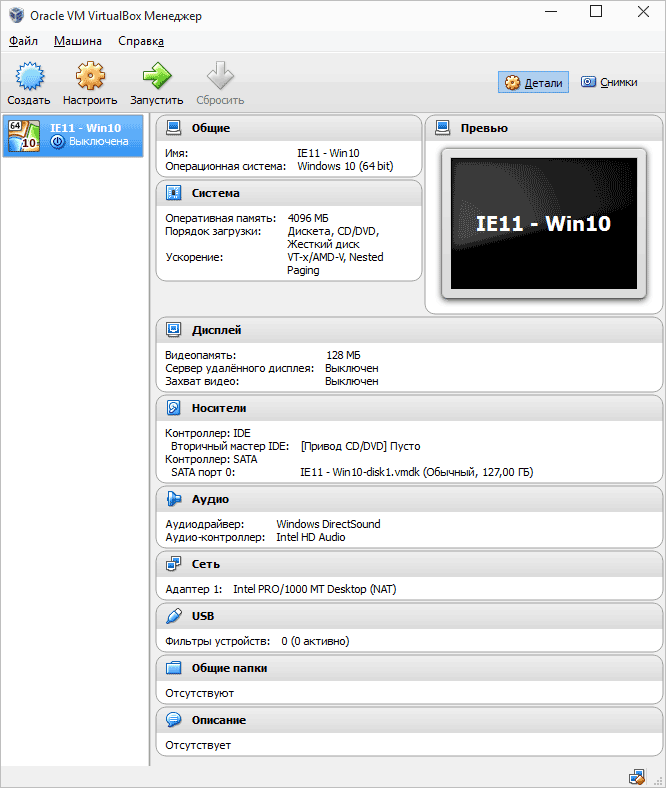The width and height of the screenshot is (666, 788).
Task: Click the Сбросить gray arrow icon
Action: point(220,76)
